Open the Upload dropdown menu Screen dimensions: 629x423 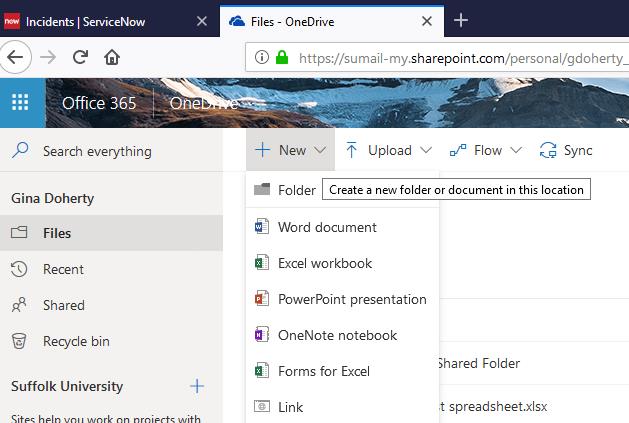[389, 150]
